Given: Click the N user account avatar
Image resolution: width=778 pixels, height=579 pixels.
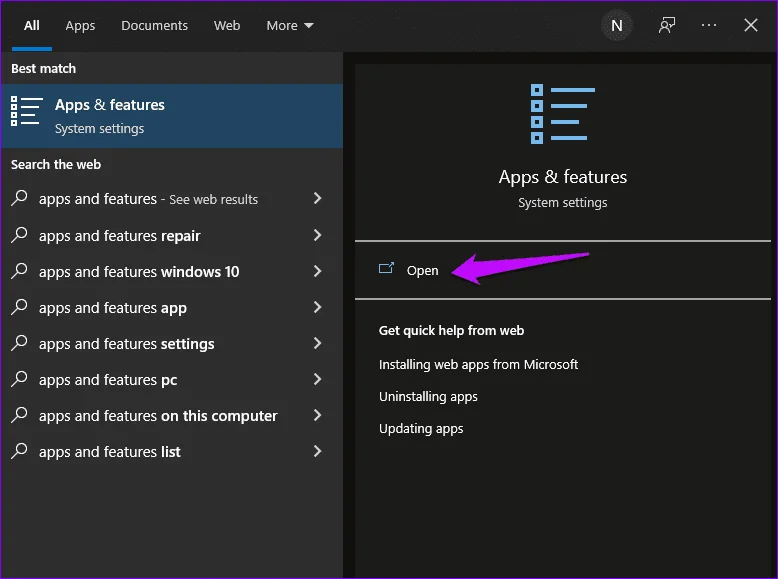Looking at the screenshot, I should pos(616,25).
